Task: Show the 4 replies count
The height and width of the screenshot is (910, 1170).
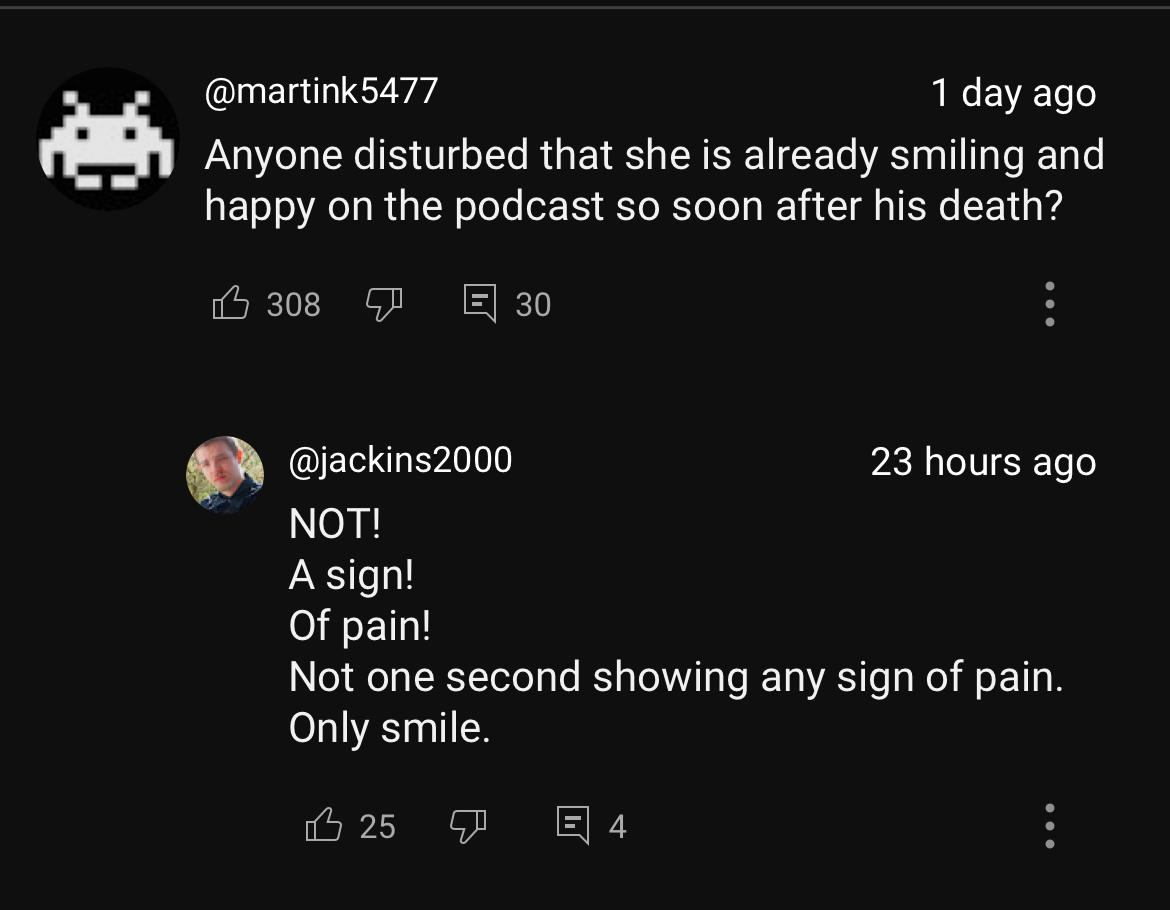Action: pos(617,826)
